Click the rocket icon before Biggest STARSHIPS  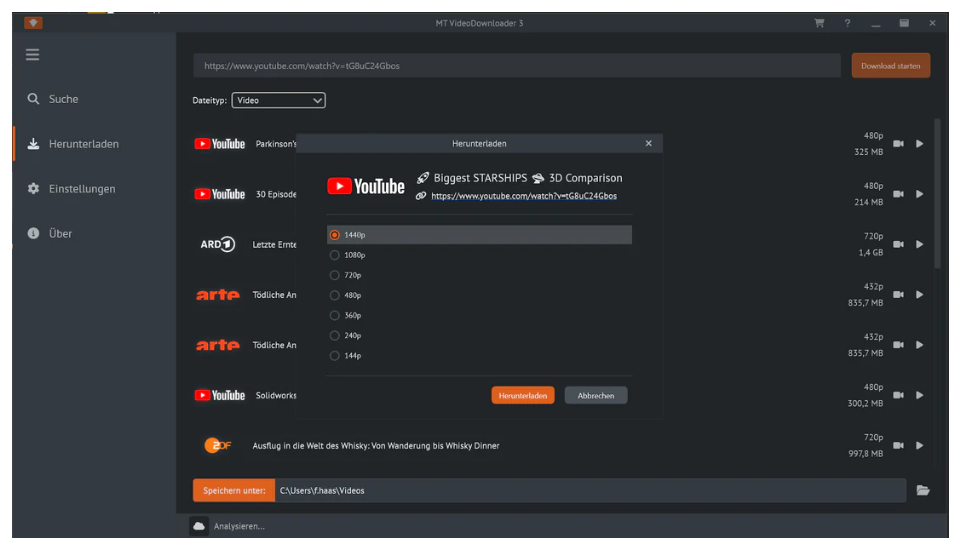coord(423,178)
